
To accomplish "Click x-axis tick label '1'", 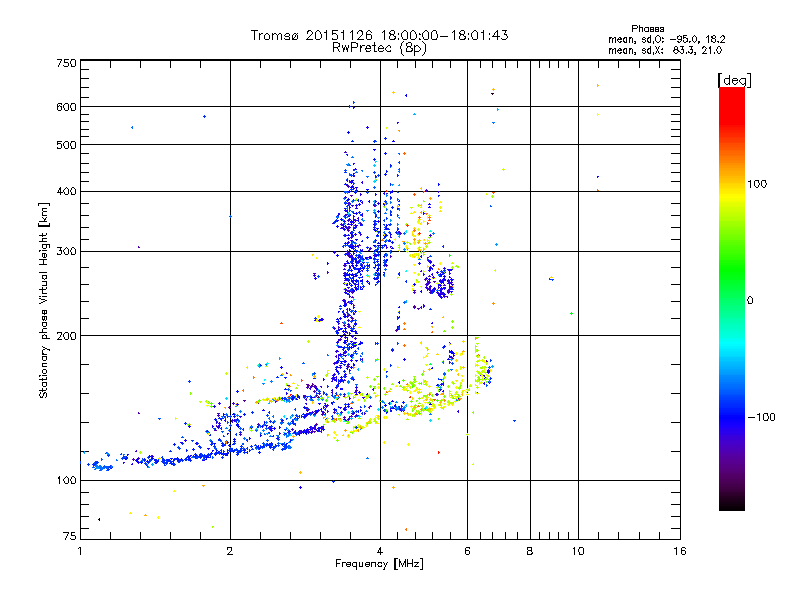I will [x=80, y=551].
